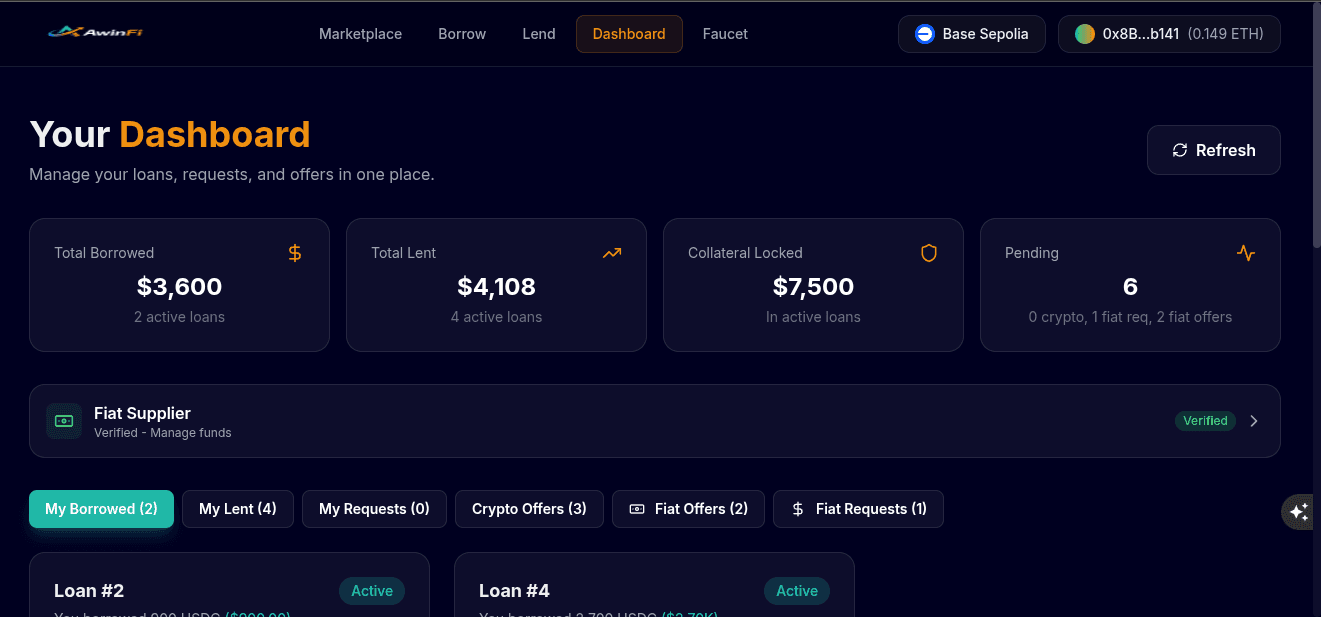Click the banknote icon beside Fiat Supplier
1321x617 pixels.
(x=64, y=421)
